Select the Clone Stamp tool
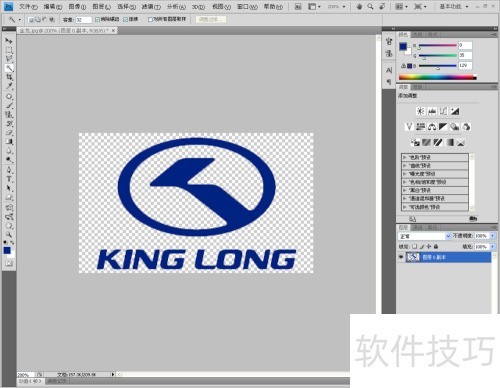 9,115
